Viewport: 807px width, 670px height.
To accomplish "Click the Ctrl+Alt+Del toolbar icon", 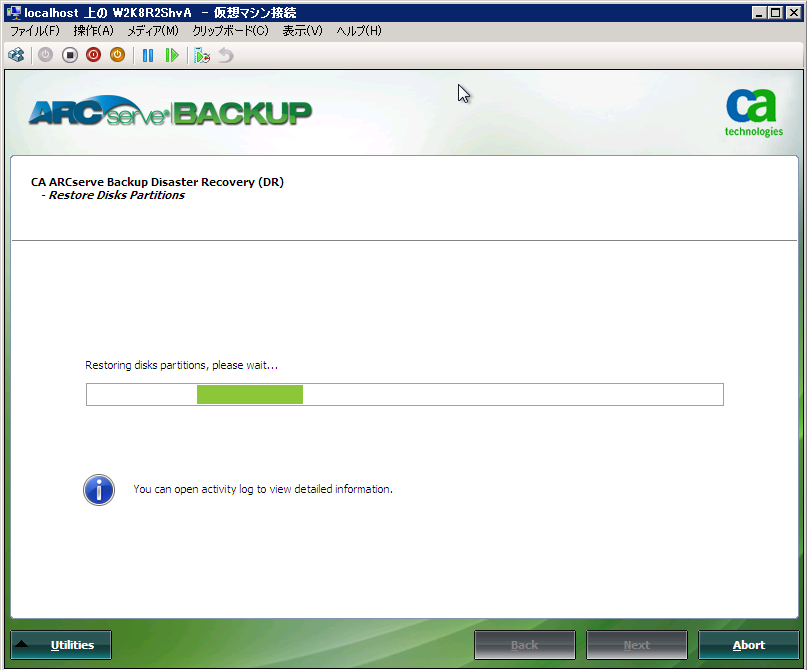I will click(16, 55).
